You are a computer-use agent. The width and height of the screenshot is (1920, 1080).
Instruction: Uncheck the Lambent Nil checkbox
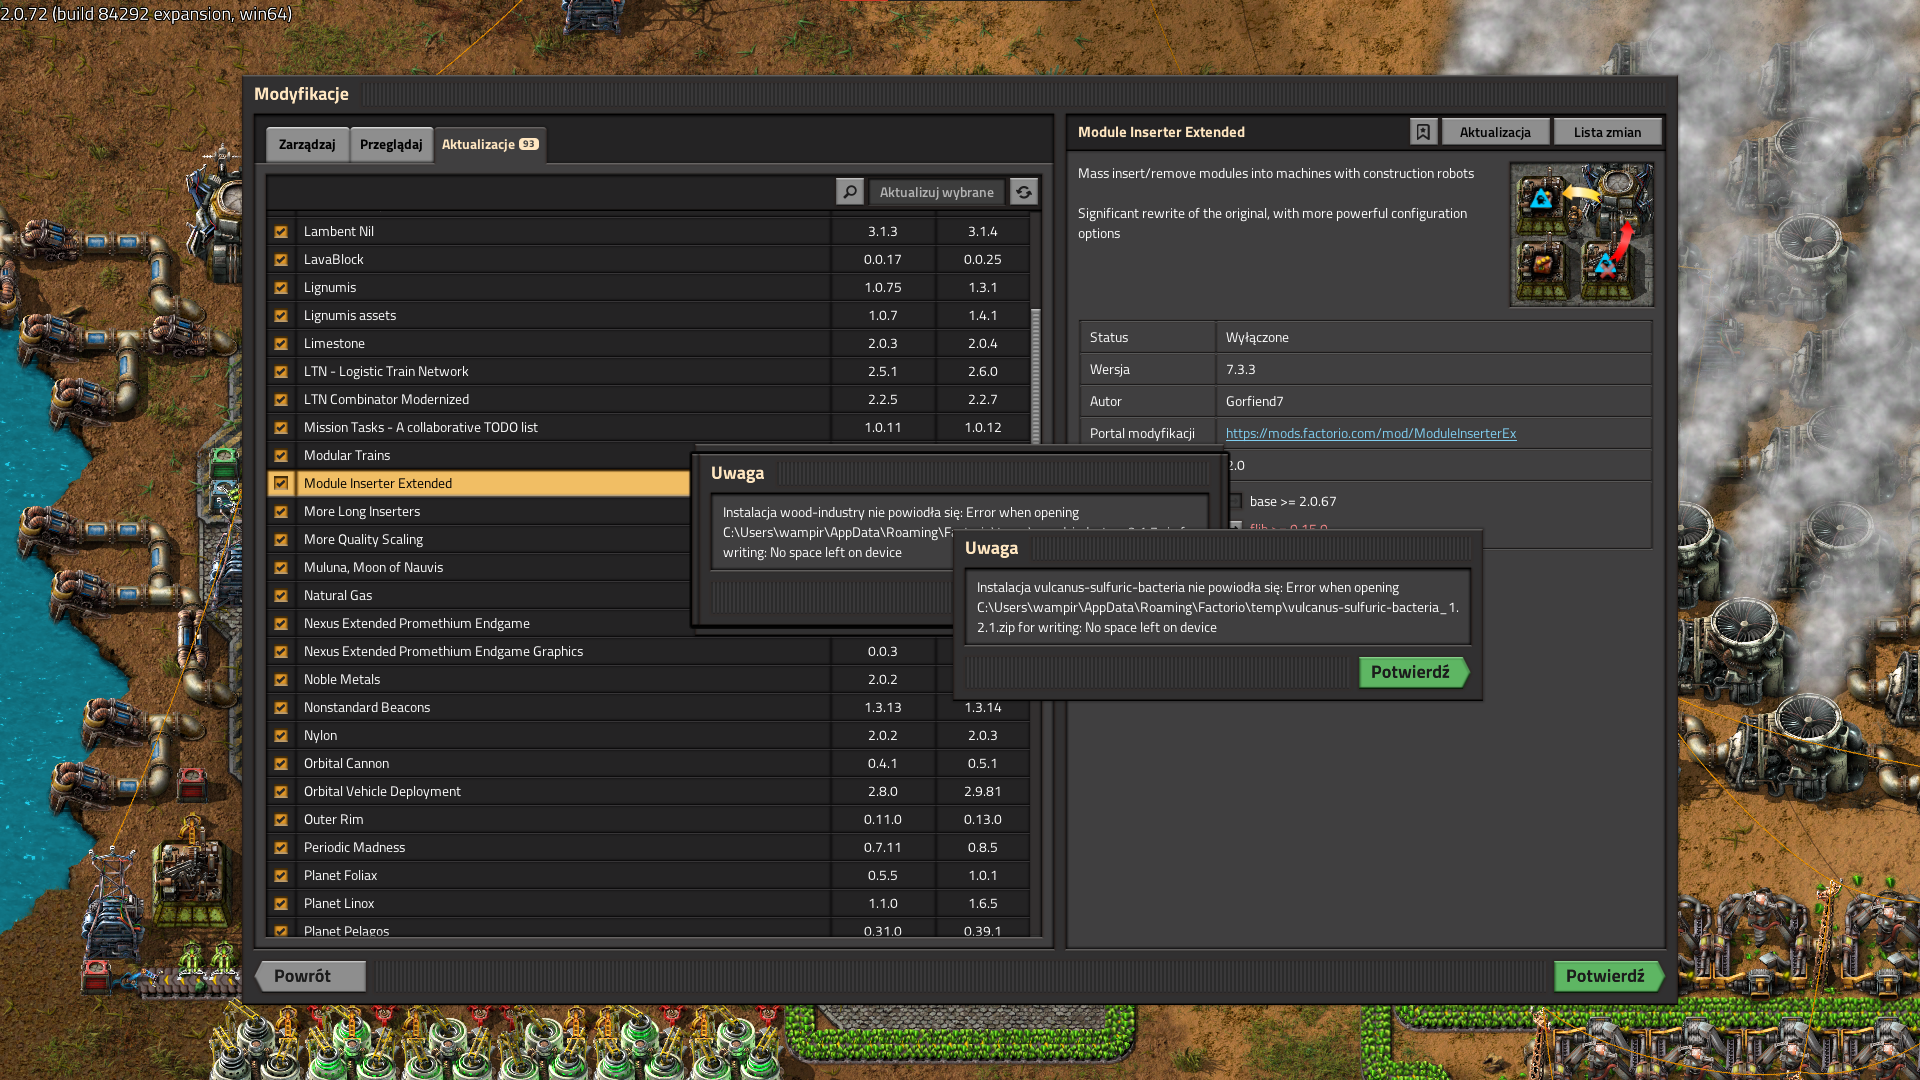(x=281, y=231)
